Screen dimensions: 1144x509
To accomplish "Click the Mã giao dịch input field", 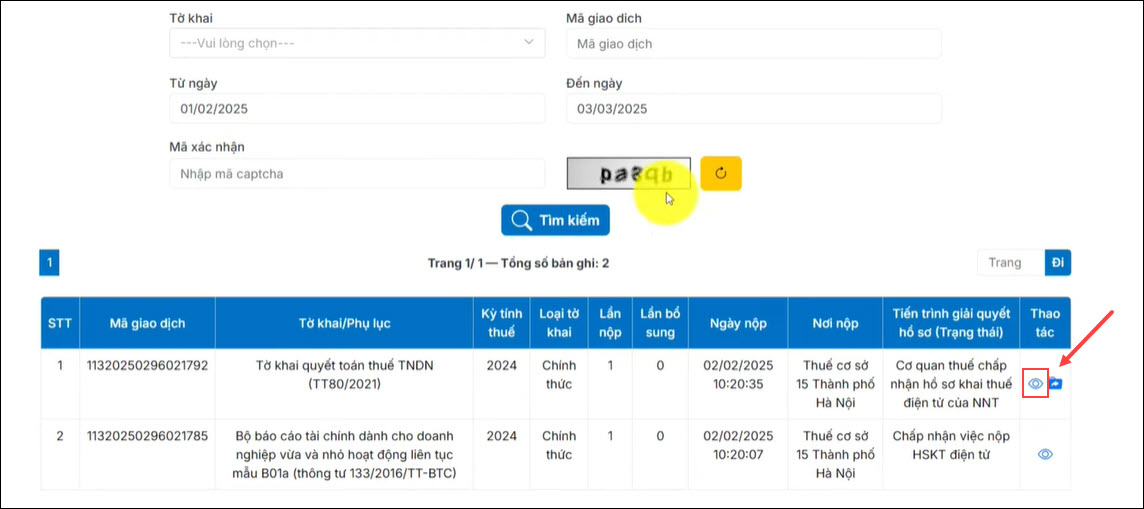I will [x=754, y=44].
